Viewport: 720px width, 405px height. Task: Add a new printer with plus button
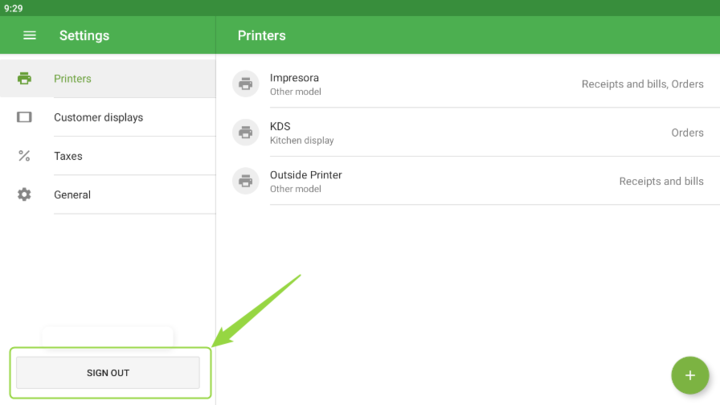click(689, 376)
